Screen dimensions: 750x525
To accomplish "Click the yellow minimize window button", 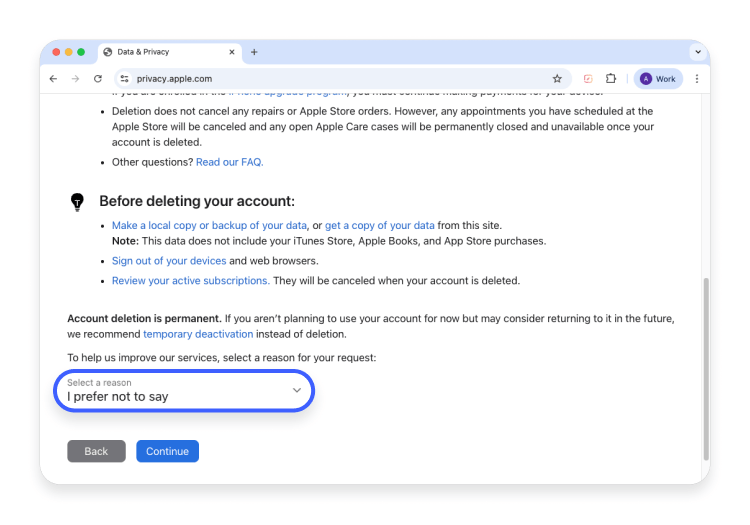I will coord(68,52).
